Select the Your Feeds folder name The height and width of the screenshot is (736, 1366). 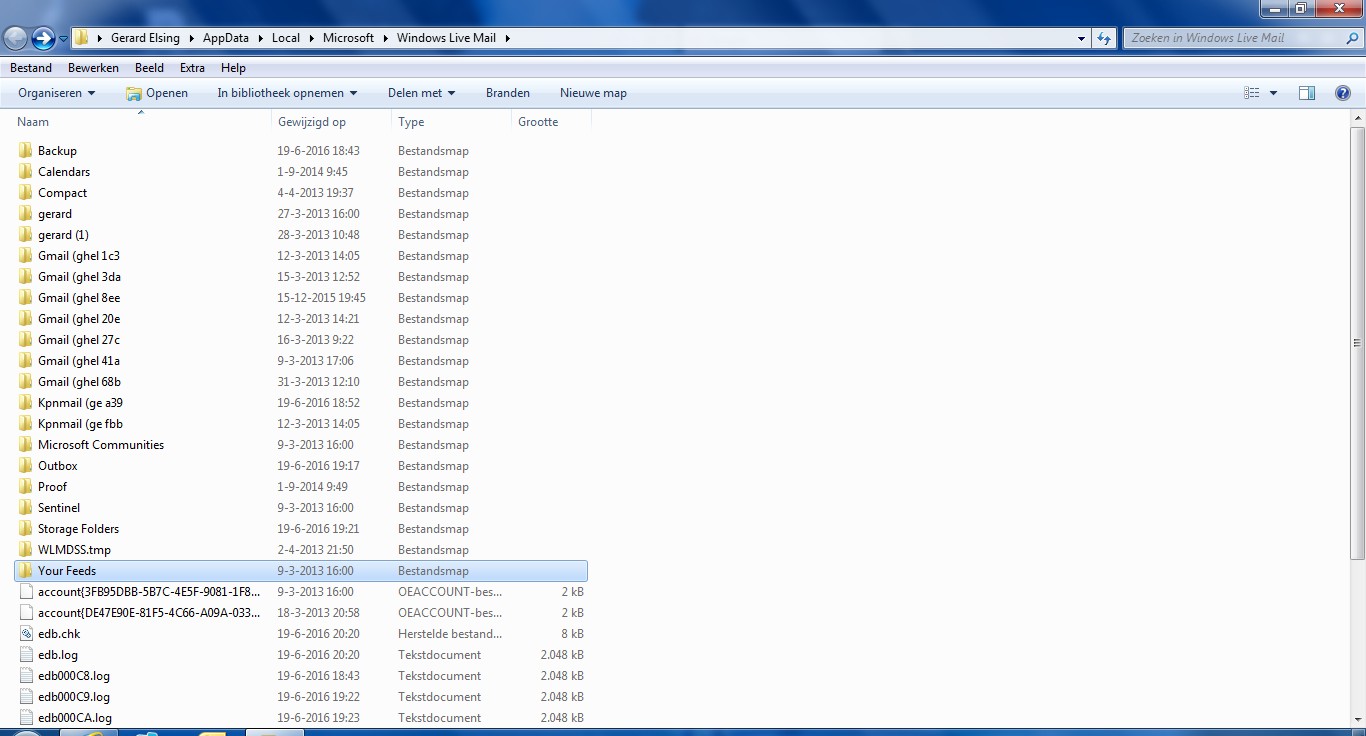[67, 571]
